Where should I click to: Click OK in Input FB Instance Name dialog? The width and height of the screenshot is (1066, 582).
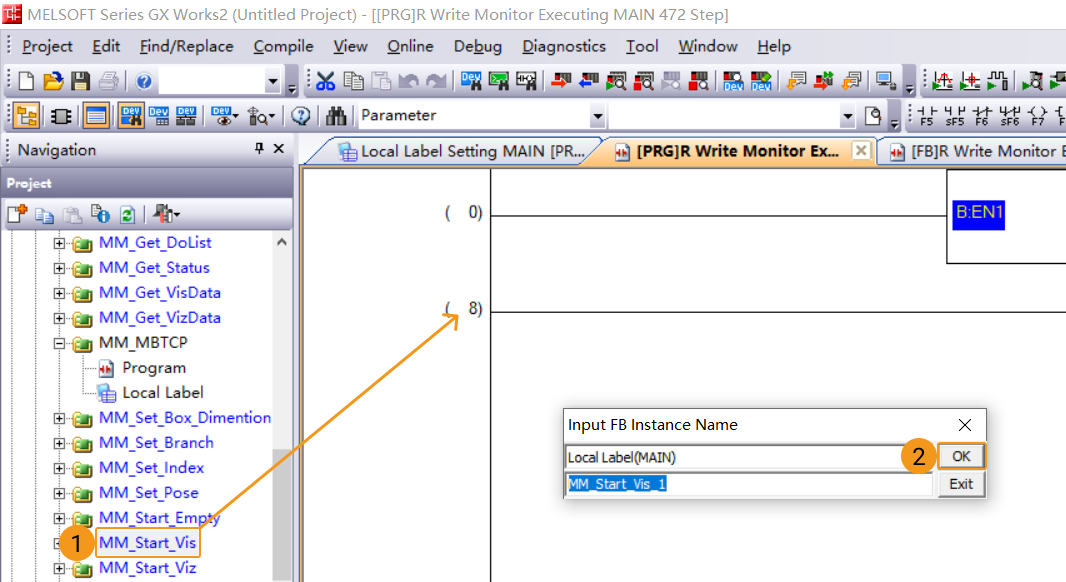coord(961,456)
